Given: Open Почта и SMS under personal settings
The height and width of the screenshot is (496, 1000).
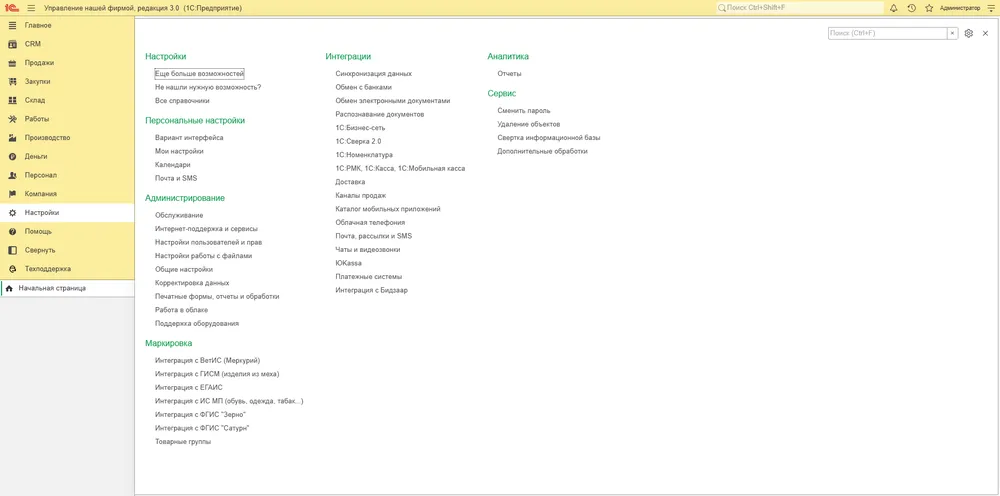Looking at the screenshot, I should pyautogui.click(x=176, y=179).
